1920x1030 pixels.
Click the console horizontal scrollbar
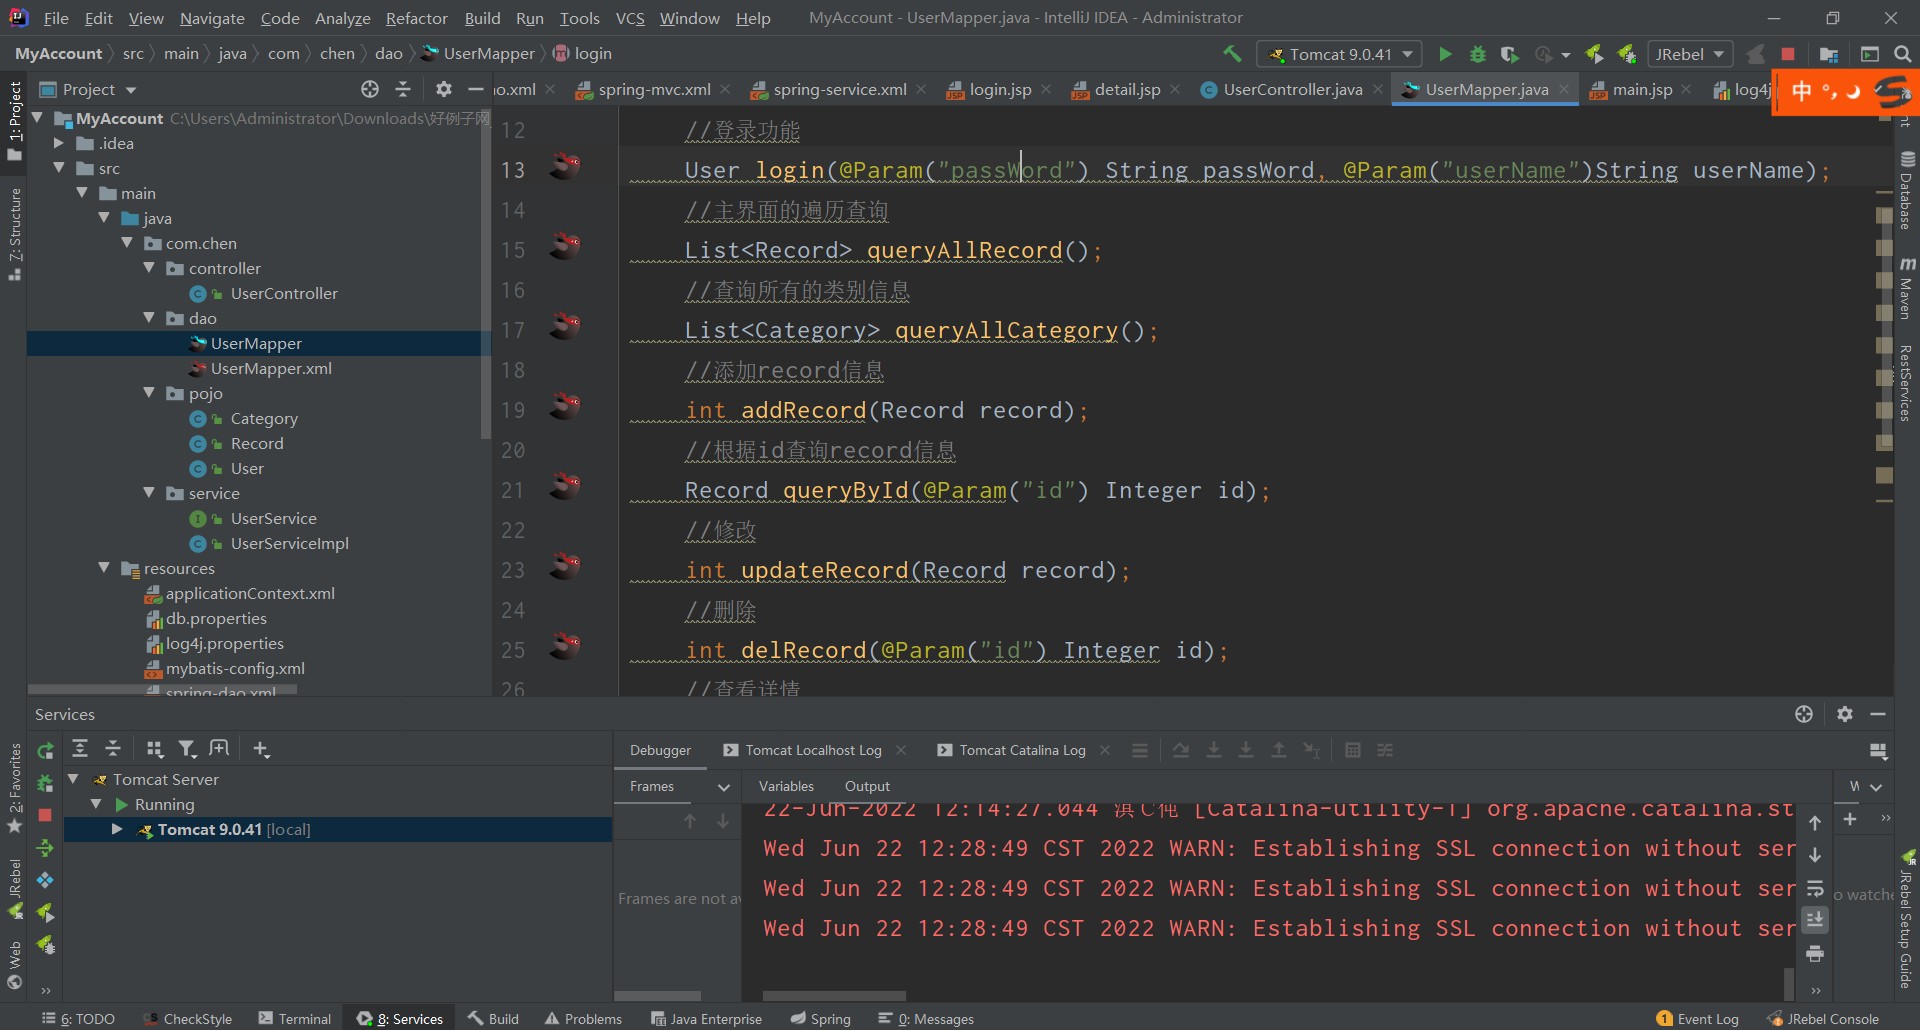click(x=834, y=996)
